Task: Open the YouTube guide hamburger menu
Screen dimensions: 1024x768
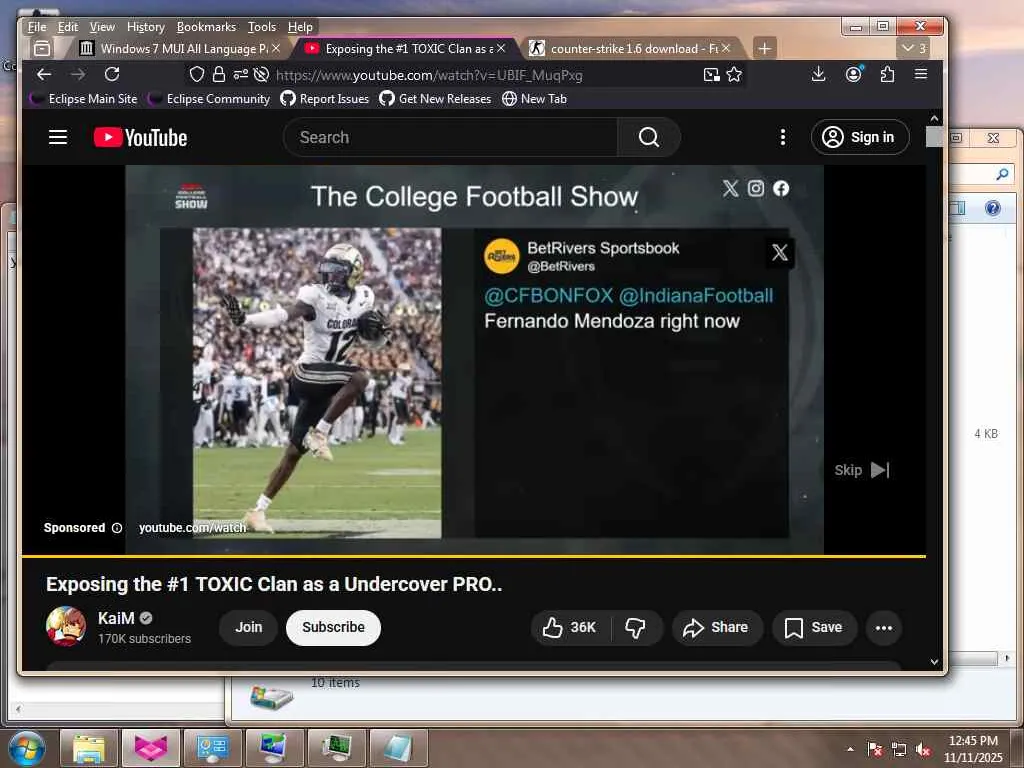Action: point(58,137)
